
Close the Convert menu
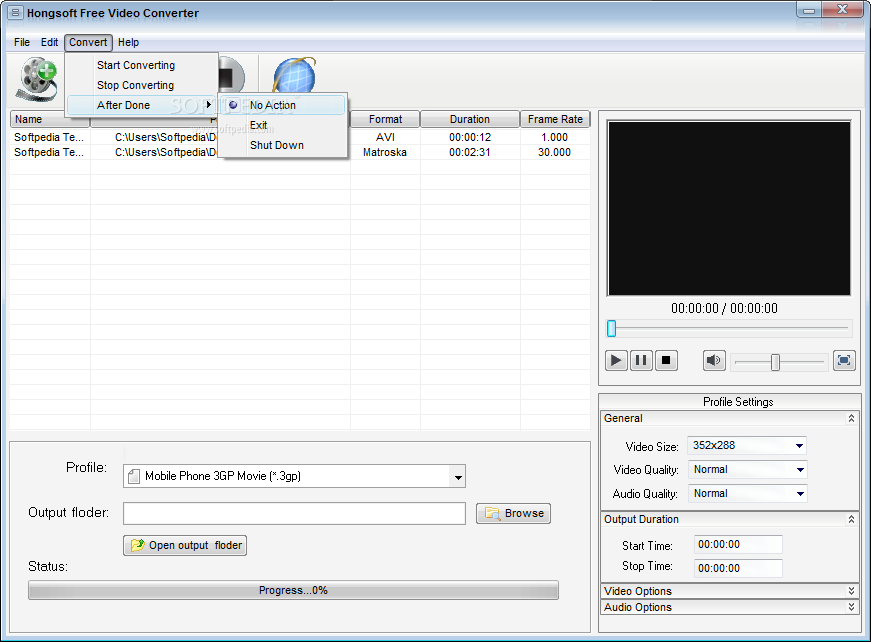pyautogui.click(x=88, y=42)
